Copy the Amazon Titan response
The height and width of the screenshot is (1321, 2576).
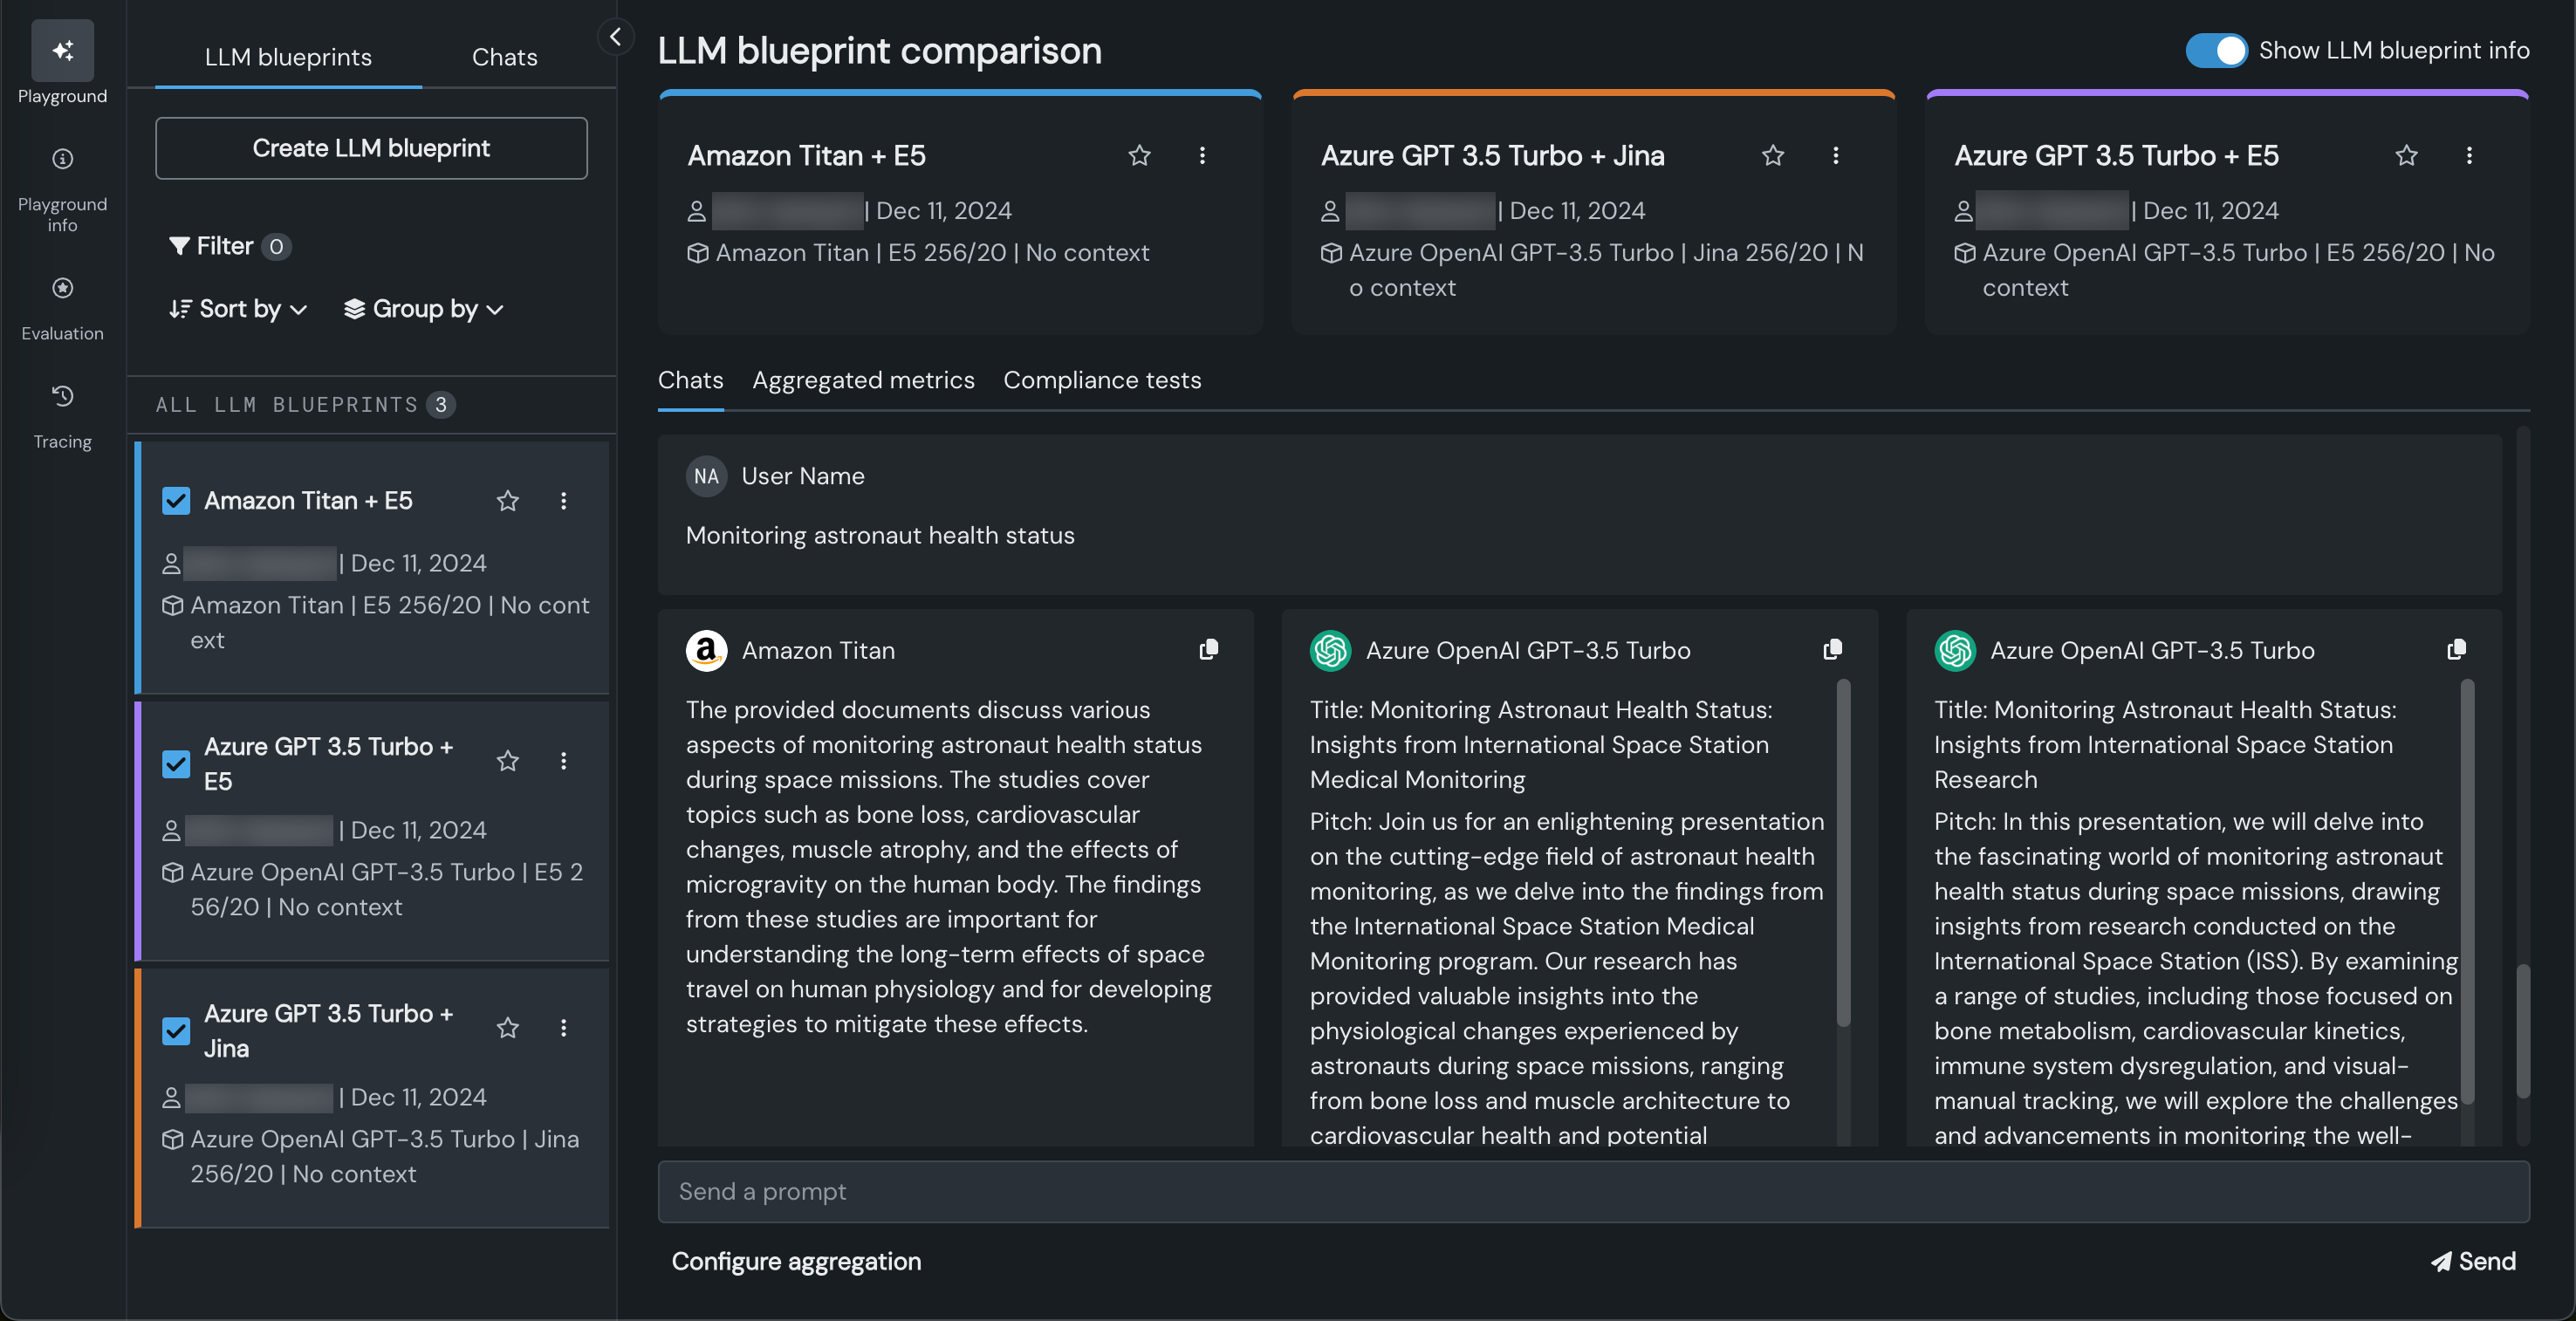coord(1208,650)
